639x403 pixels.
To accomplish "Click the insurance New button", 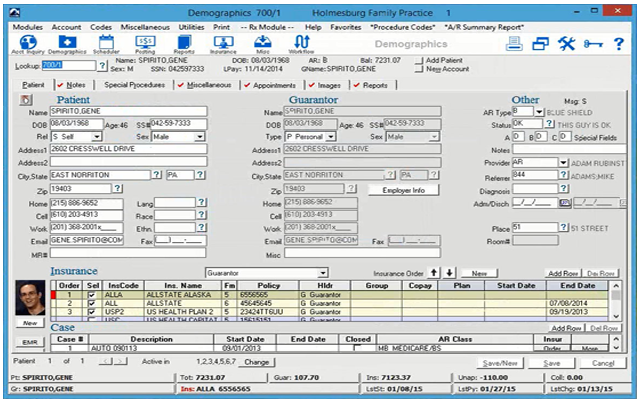I will (479, 273).
